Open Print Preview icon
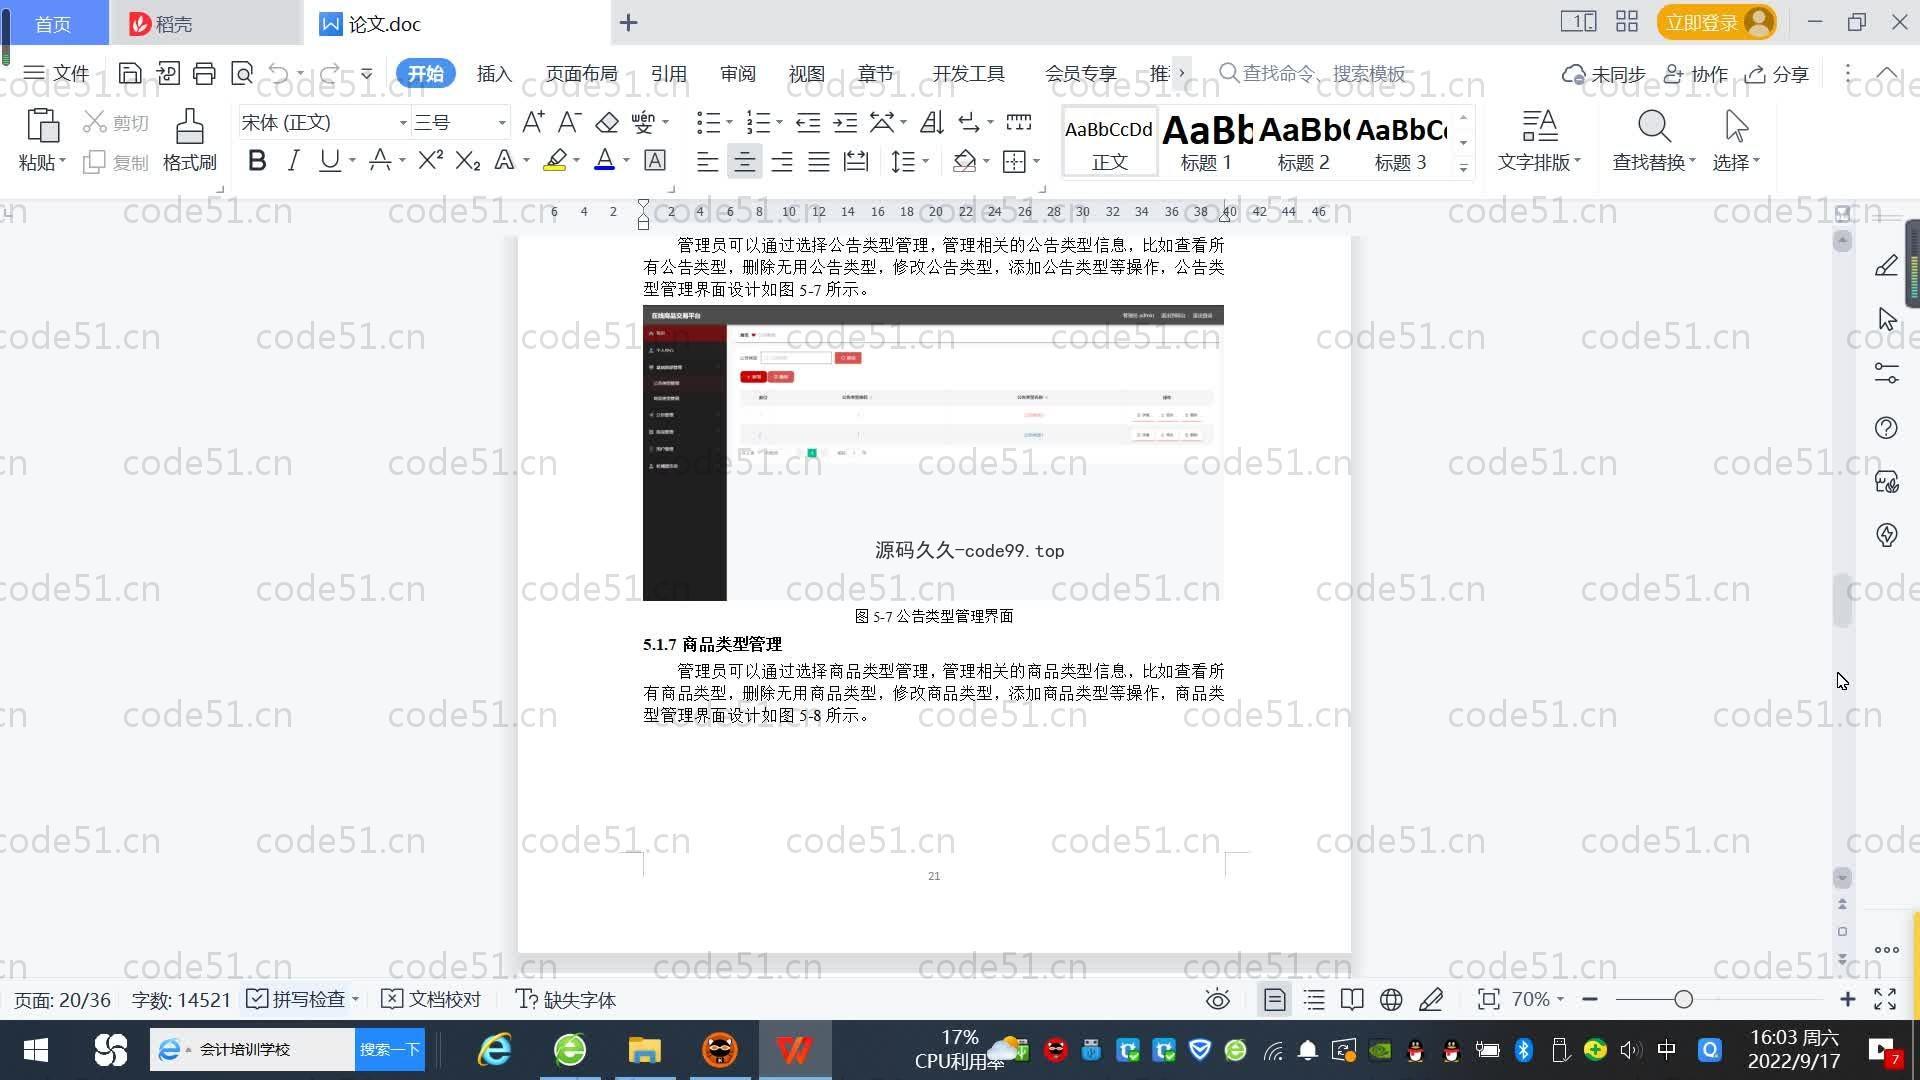Image resolution: width=1920 pixels, height=1080 pixels. pos(242,73)
